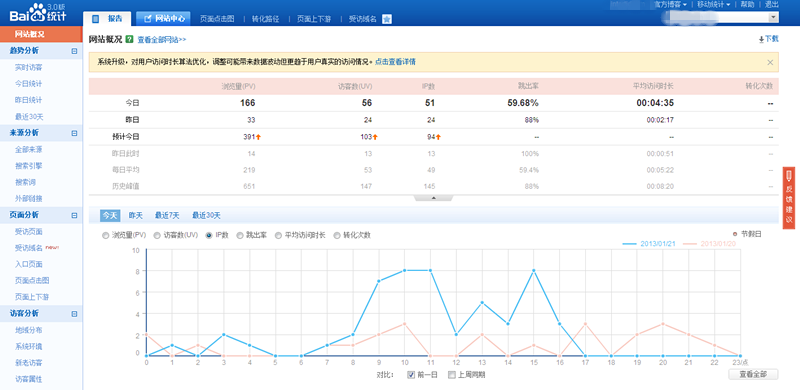Select the 最近30天 chart range tab
This screenshot has height=390, width=800.
(207, 215)
